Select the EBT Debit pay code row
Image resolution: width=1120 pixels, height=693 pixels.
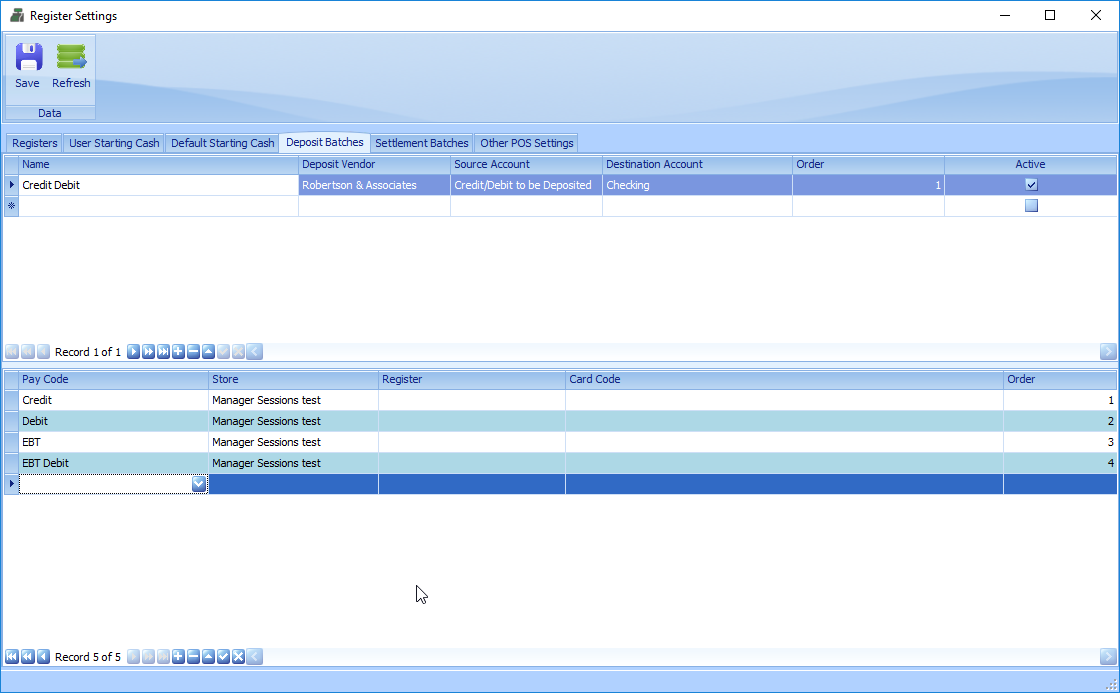point(113,463)
